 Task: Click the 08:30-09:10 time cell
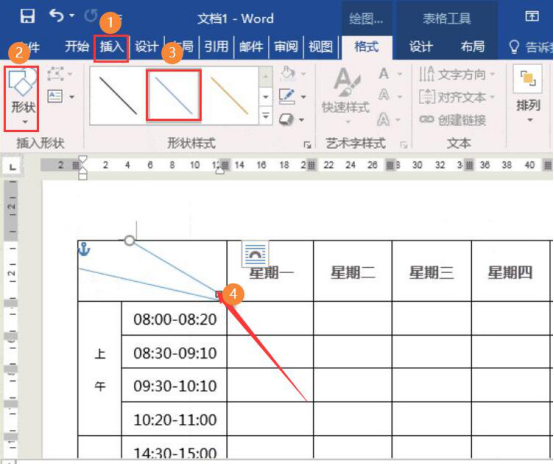175,352
